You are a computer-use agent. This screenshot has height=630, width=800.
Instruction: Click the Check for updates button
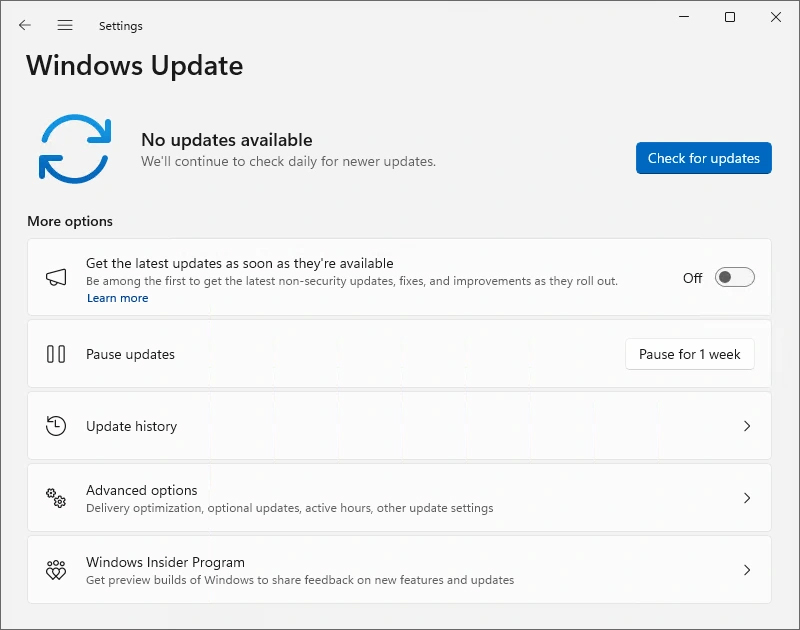coord(703,158)
